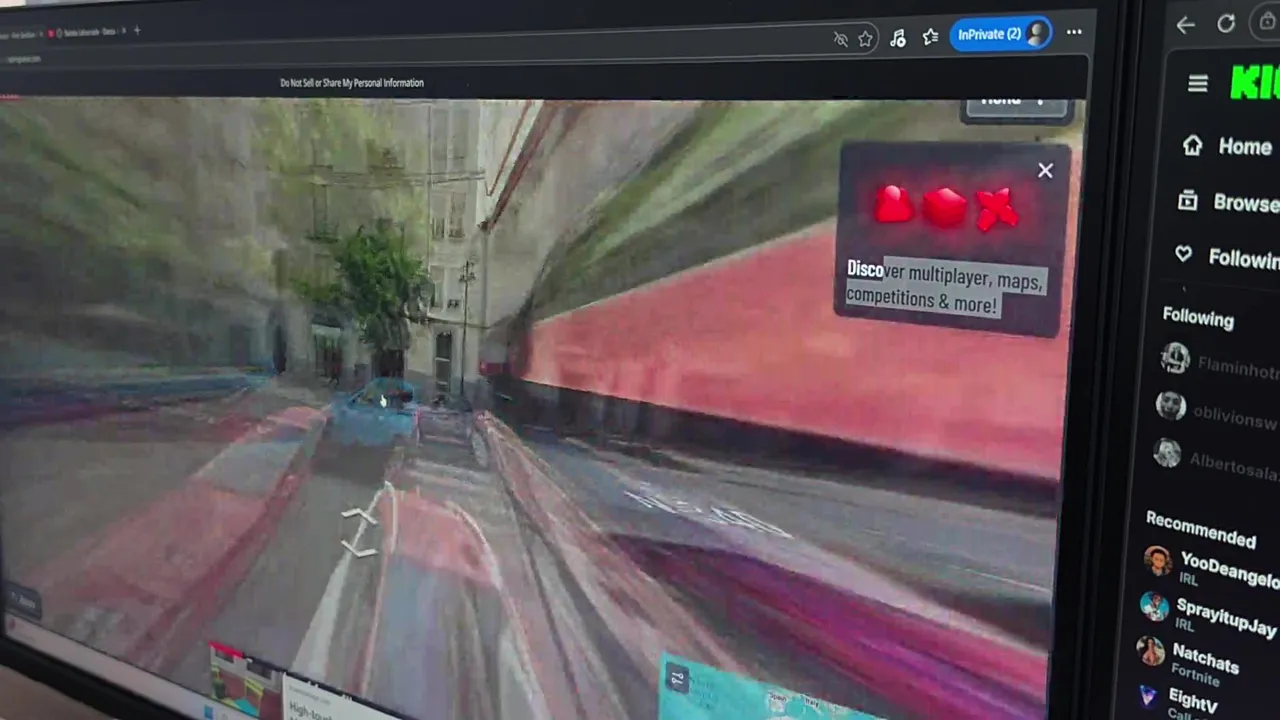This screenshot has height=720, width=1280.
Task: Click the Discover multiplayer, maps, competitions text
Action: (x=945, y=288)
